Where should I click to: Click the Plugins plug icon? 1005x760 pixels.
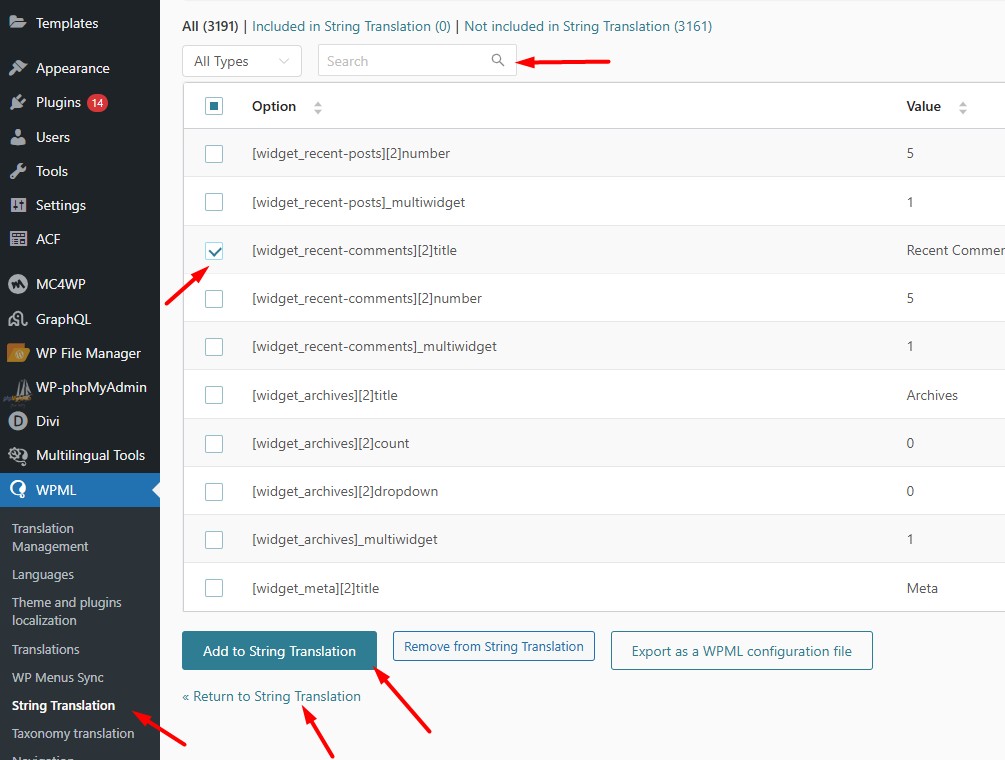tap(18, 103)
